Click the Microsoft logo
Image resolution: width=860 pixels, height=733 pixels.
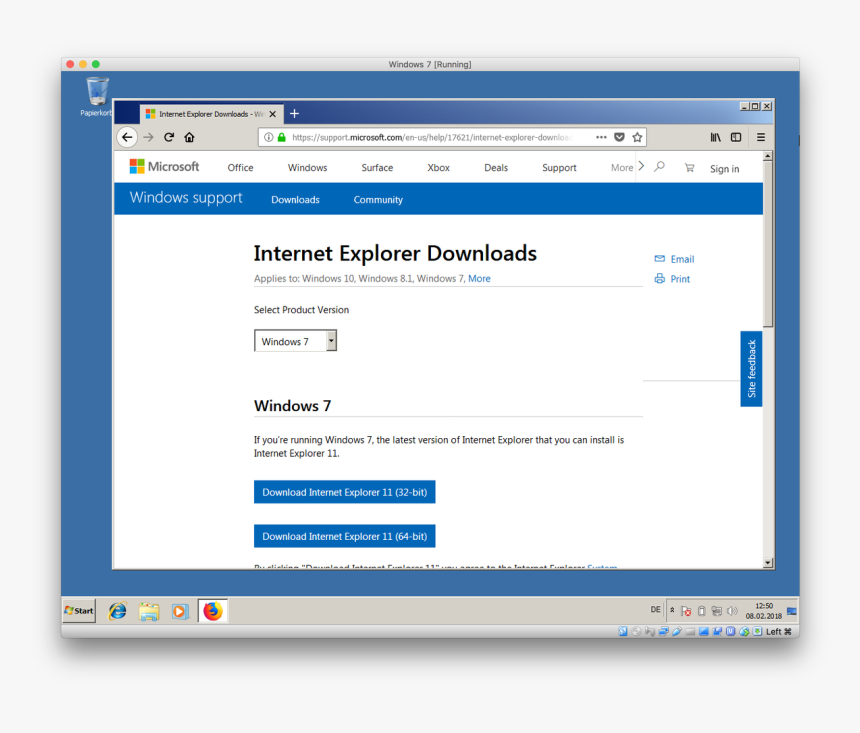point(165,166)
